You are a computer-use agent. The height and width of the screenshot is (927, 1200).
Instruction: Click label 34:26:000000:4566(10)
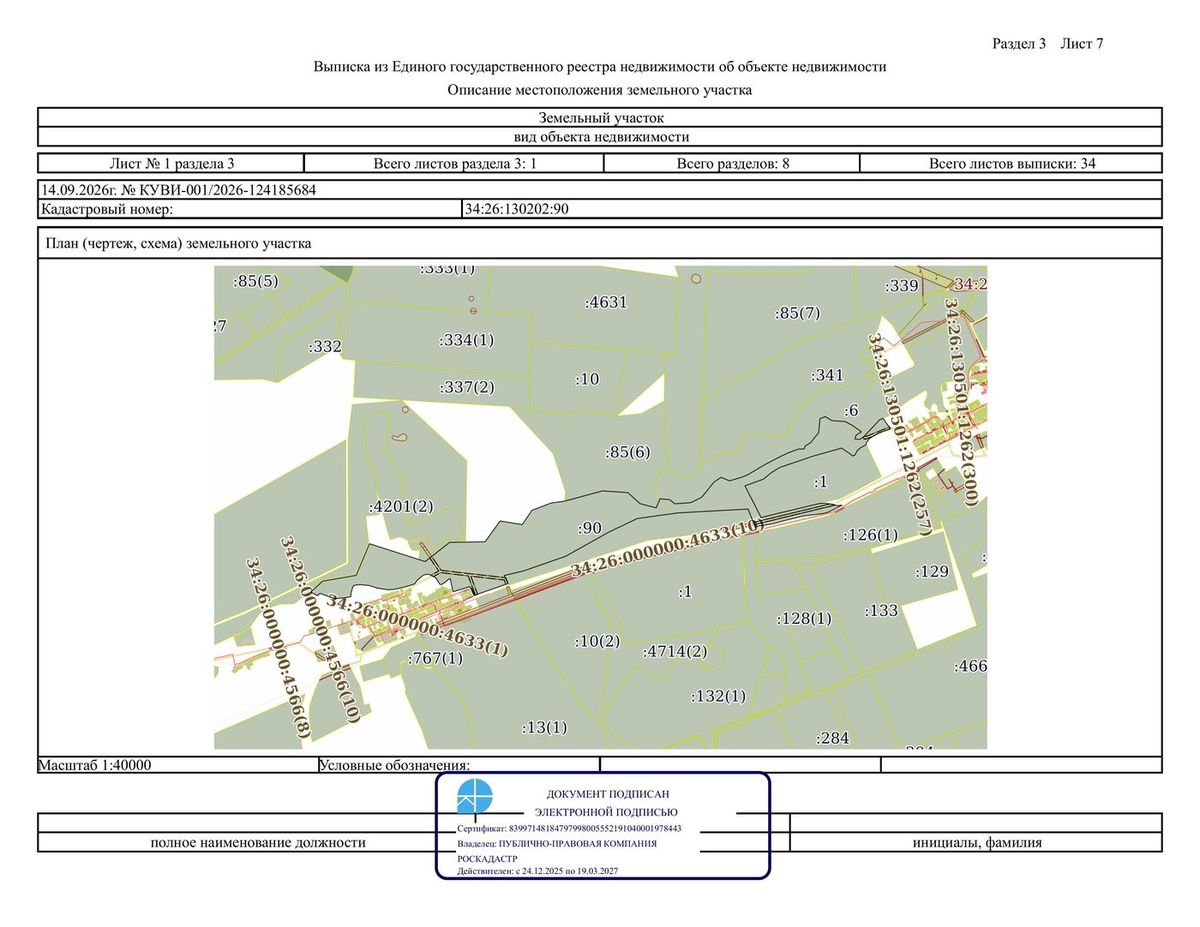pyautogui.click(x=320, y=629)
